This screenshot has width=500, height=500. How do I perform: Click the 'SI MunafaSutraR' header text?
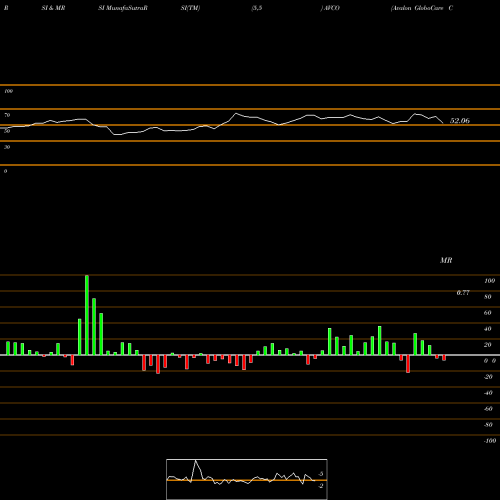tap(123, 8)
